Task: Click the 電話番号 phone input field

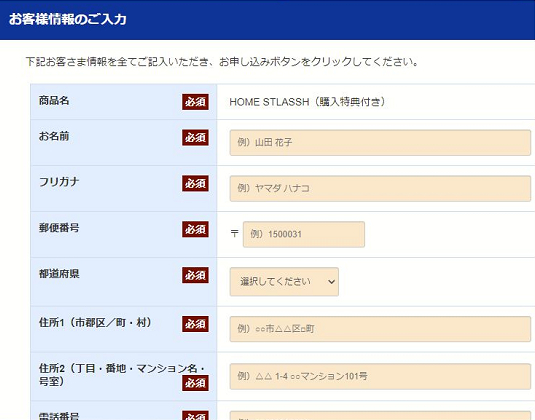Action: (380, 416)
